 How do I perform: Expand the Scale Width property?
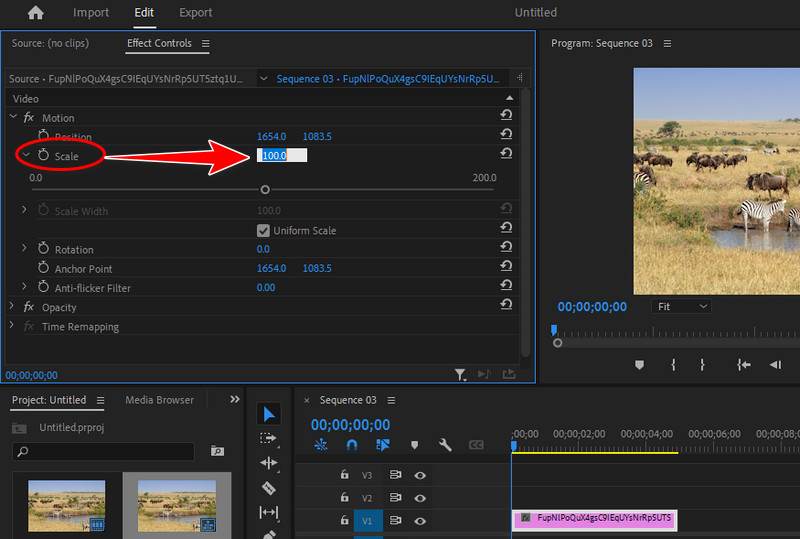[23, 209]
